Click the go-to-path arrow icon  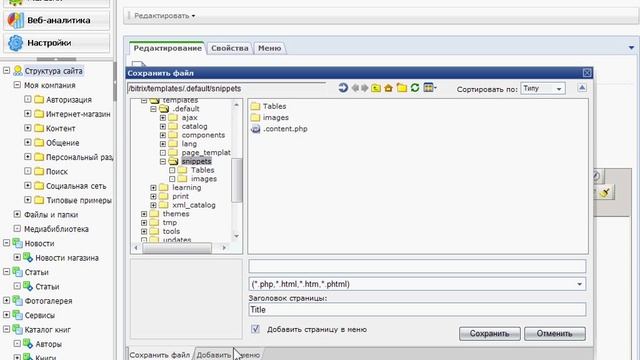[x=343, y=88]
